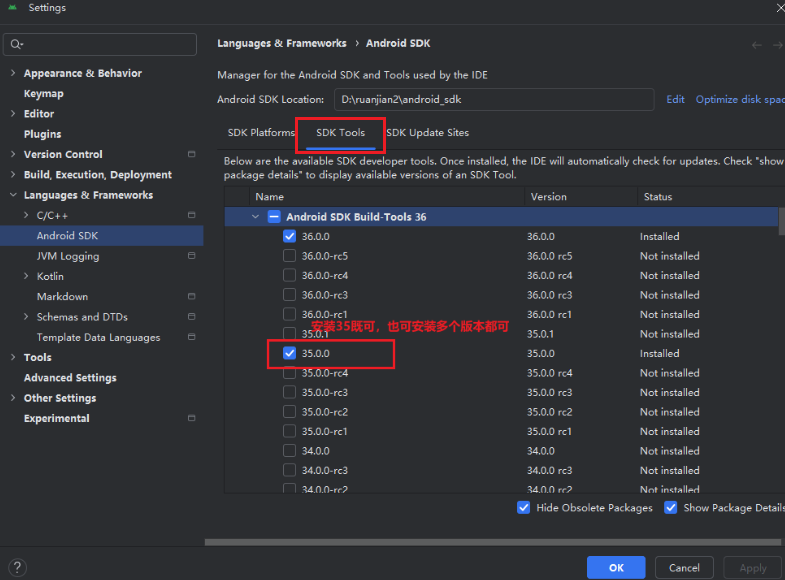Click the Markdown project-level settings icon
The width and height of the screenshot is (785, 580).
(191, 296)
